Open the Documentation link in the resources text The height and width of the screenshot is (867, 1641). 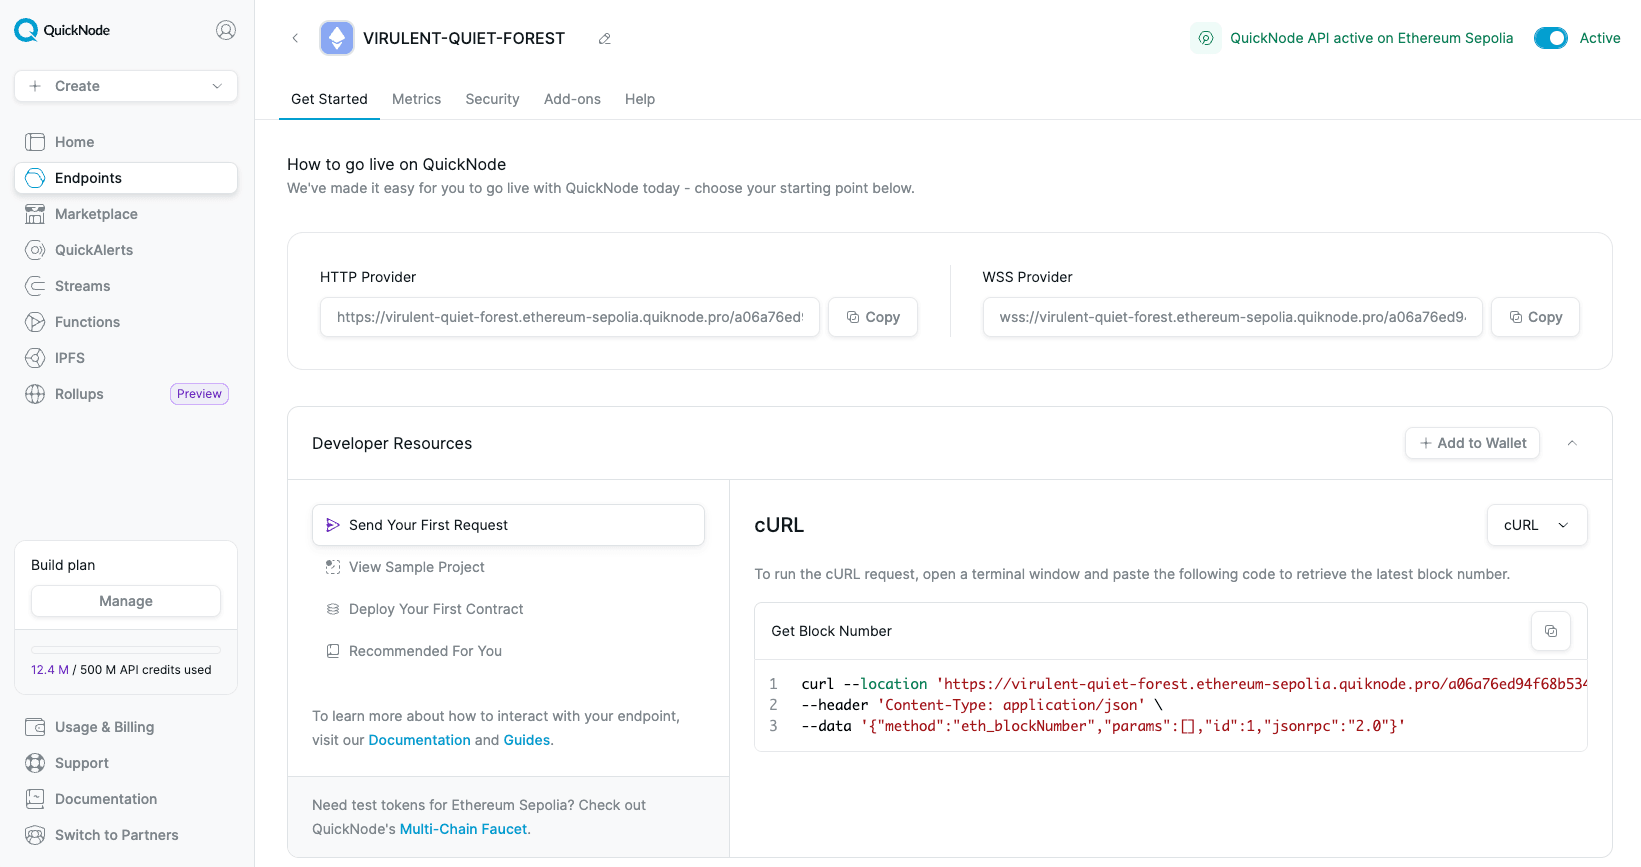(419, 740)
